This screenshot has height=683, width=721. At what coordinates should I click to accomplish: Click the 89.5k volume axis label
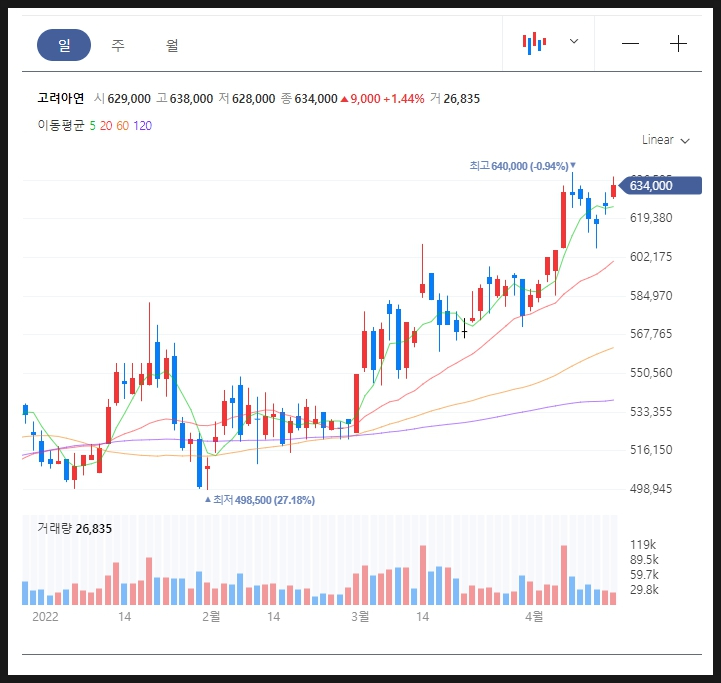(644, 559)
